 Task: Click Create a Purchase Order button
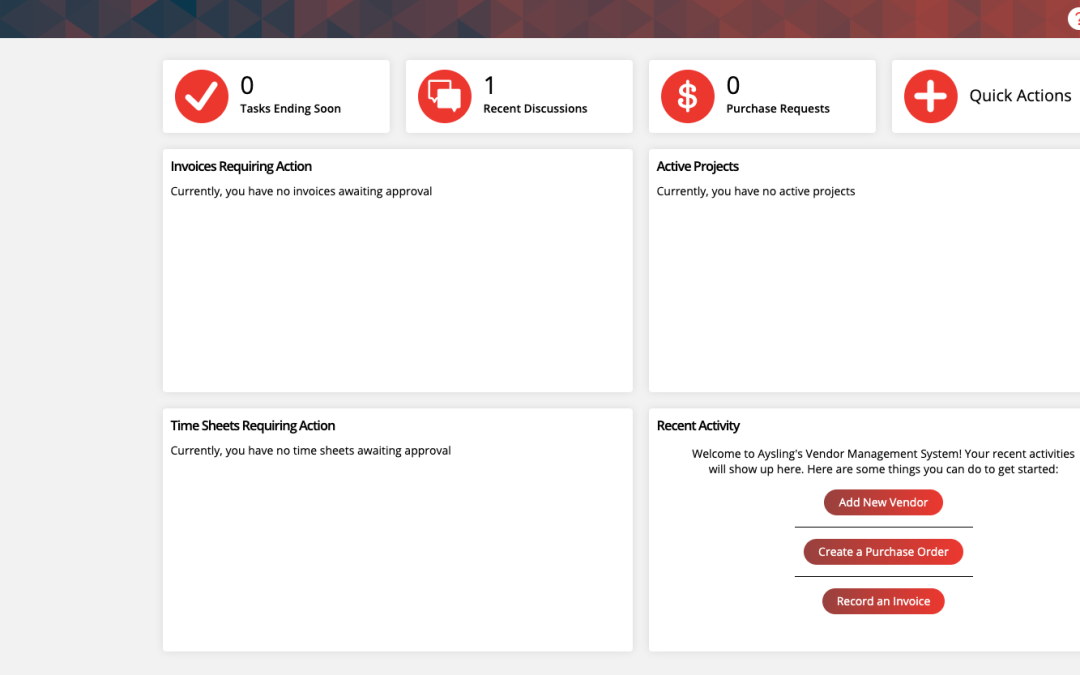[883, 552]
